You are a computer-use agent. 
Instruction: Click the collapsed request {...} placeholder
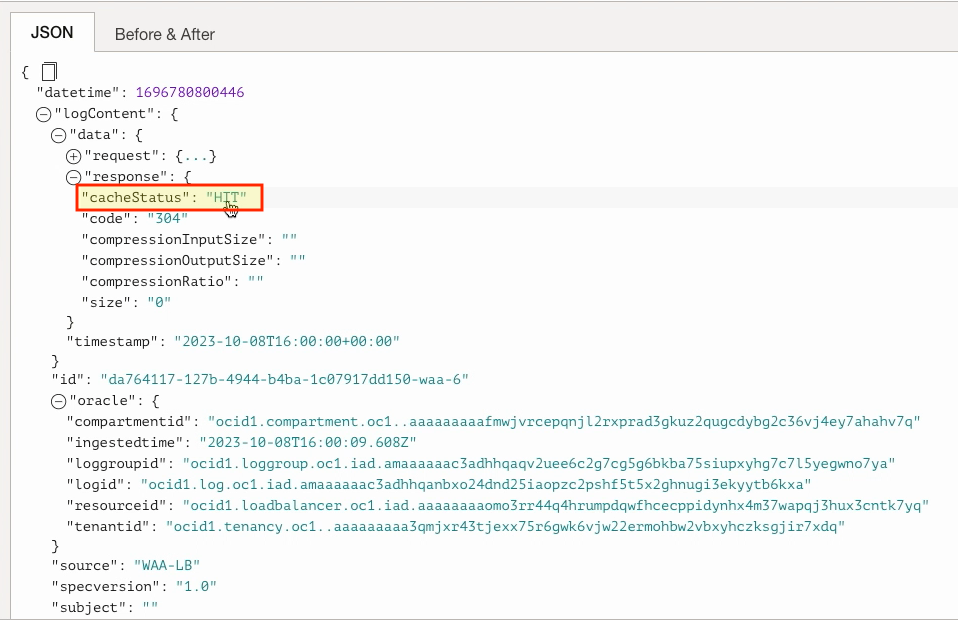click(x=196, y=156)
